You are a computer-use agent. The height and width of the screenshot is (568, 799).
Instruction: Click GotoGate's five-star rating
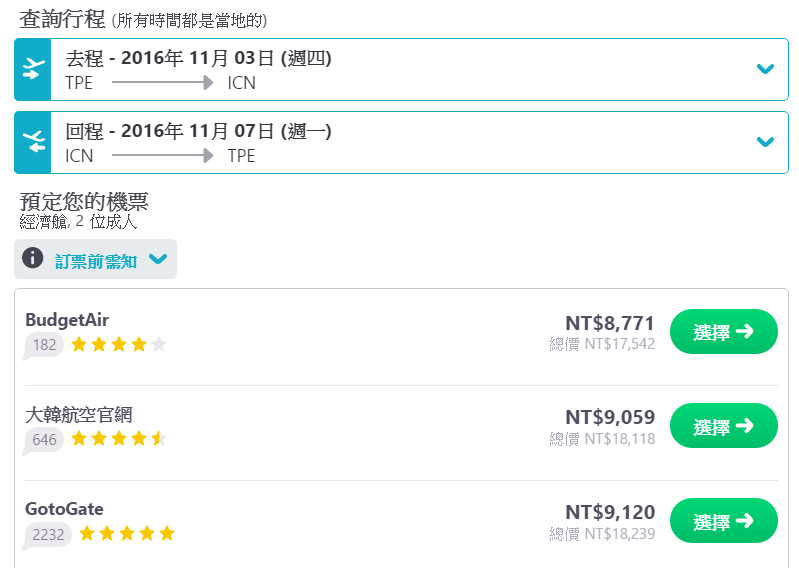(x=127, y=534)
